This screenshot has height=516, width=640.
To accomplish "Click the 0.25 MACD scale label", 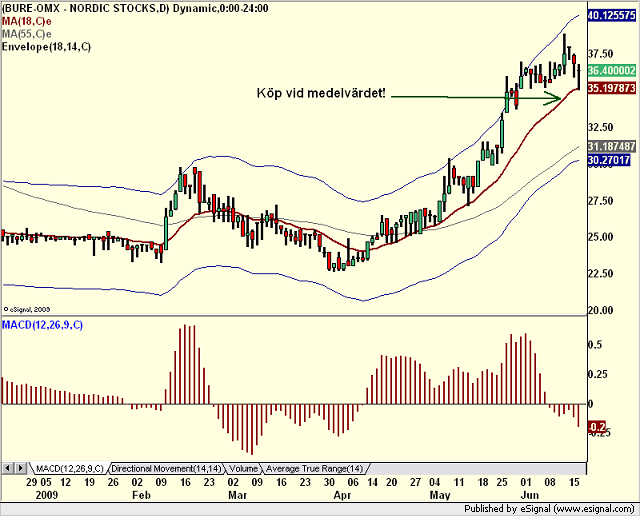I will point(599,374).
